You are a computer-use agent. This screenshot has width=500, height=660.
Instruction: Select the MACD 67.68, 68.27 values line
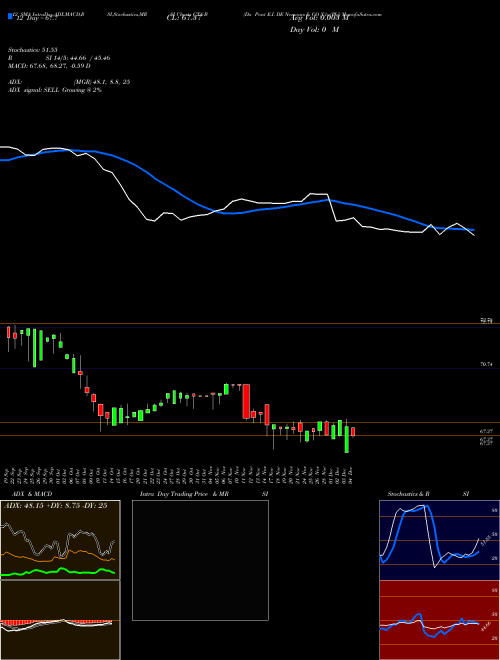click(49, 66)
